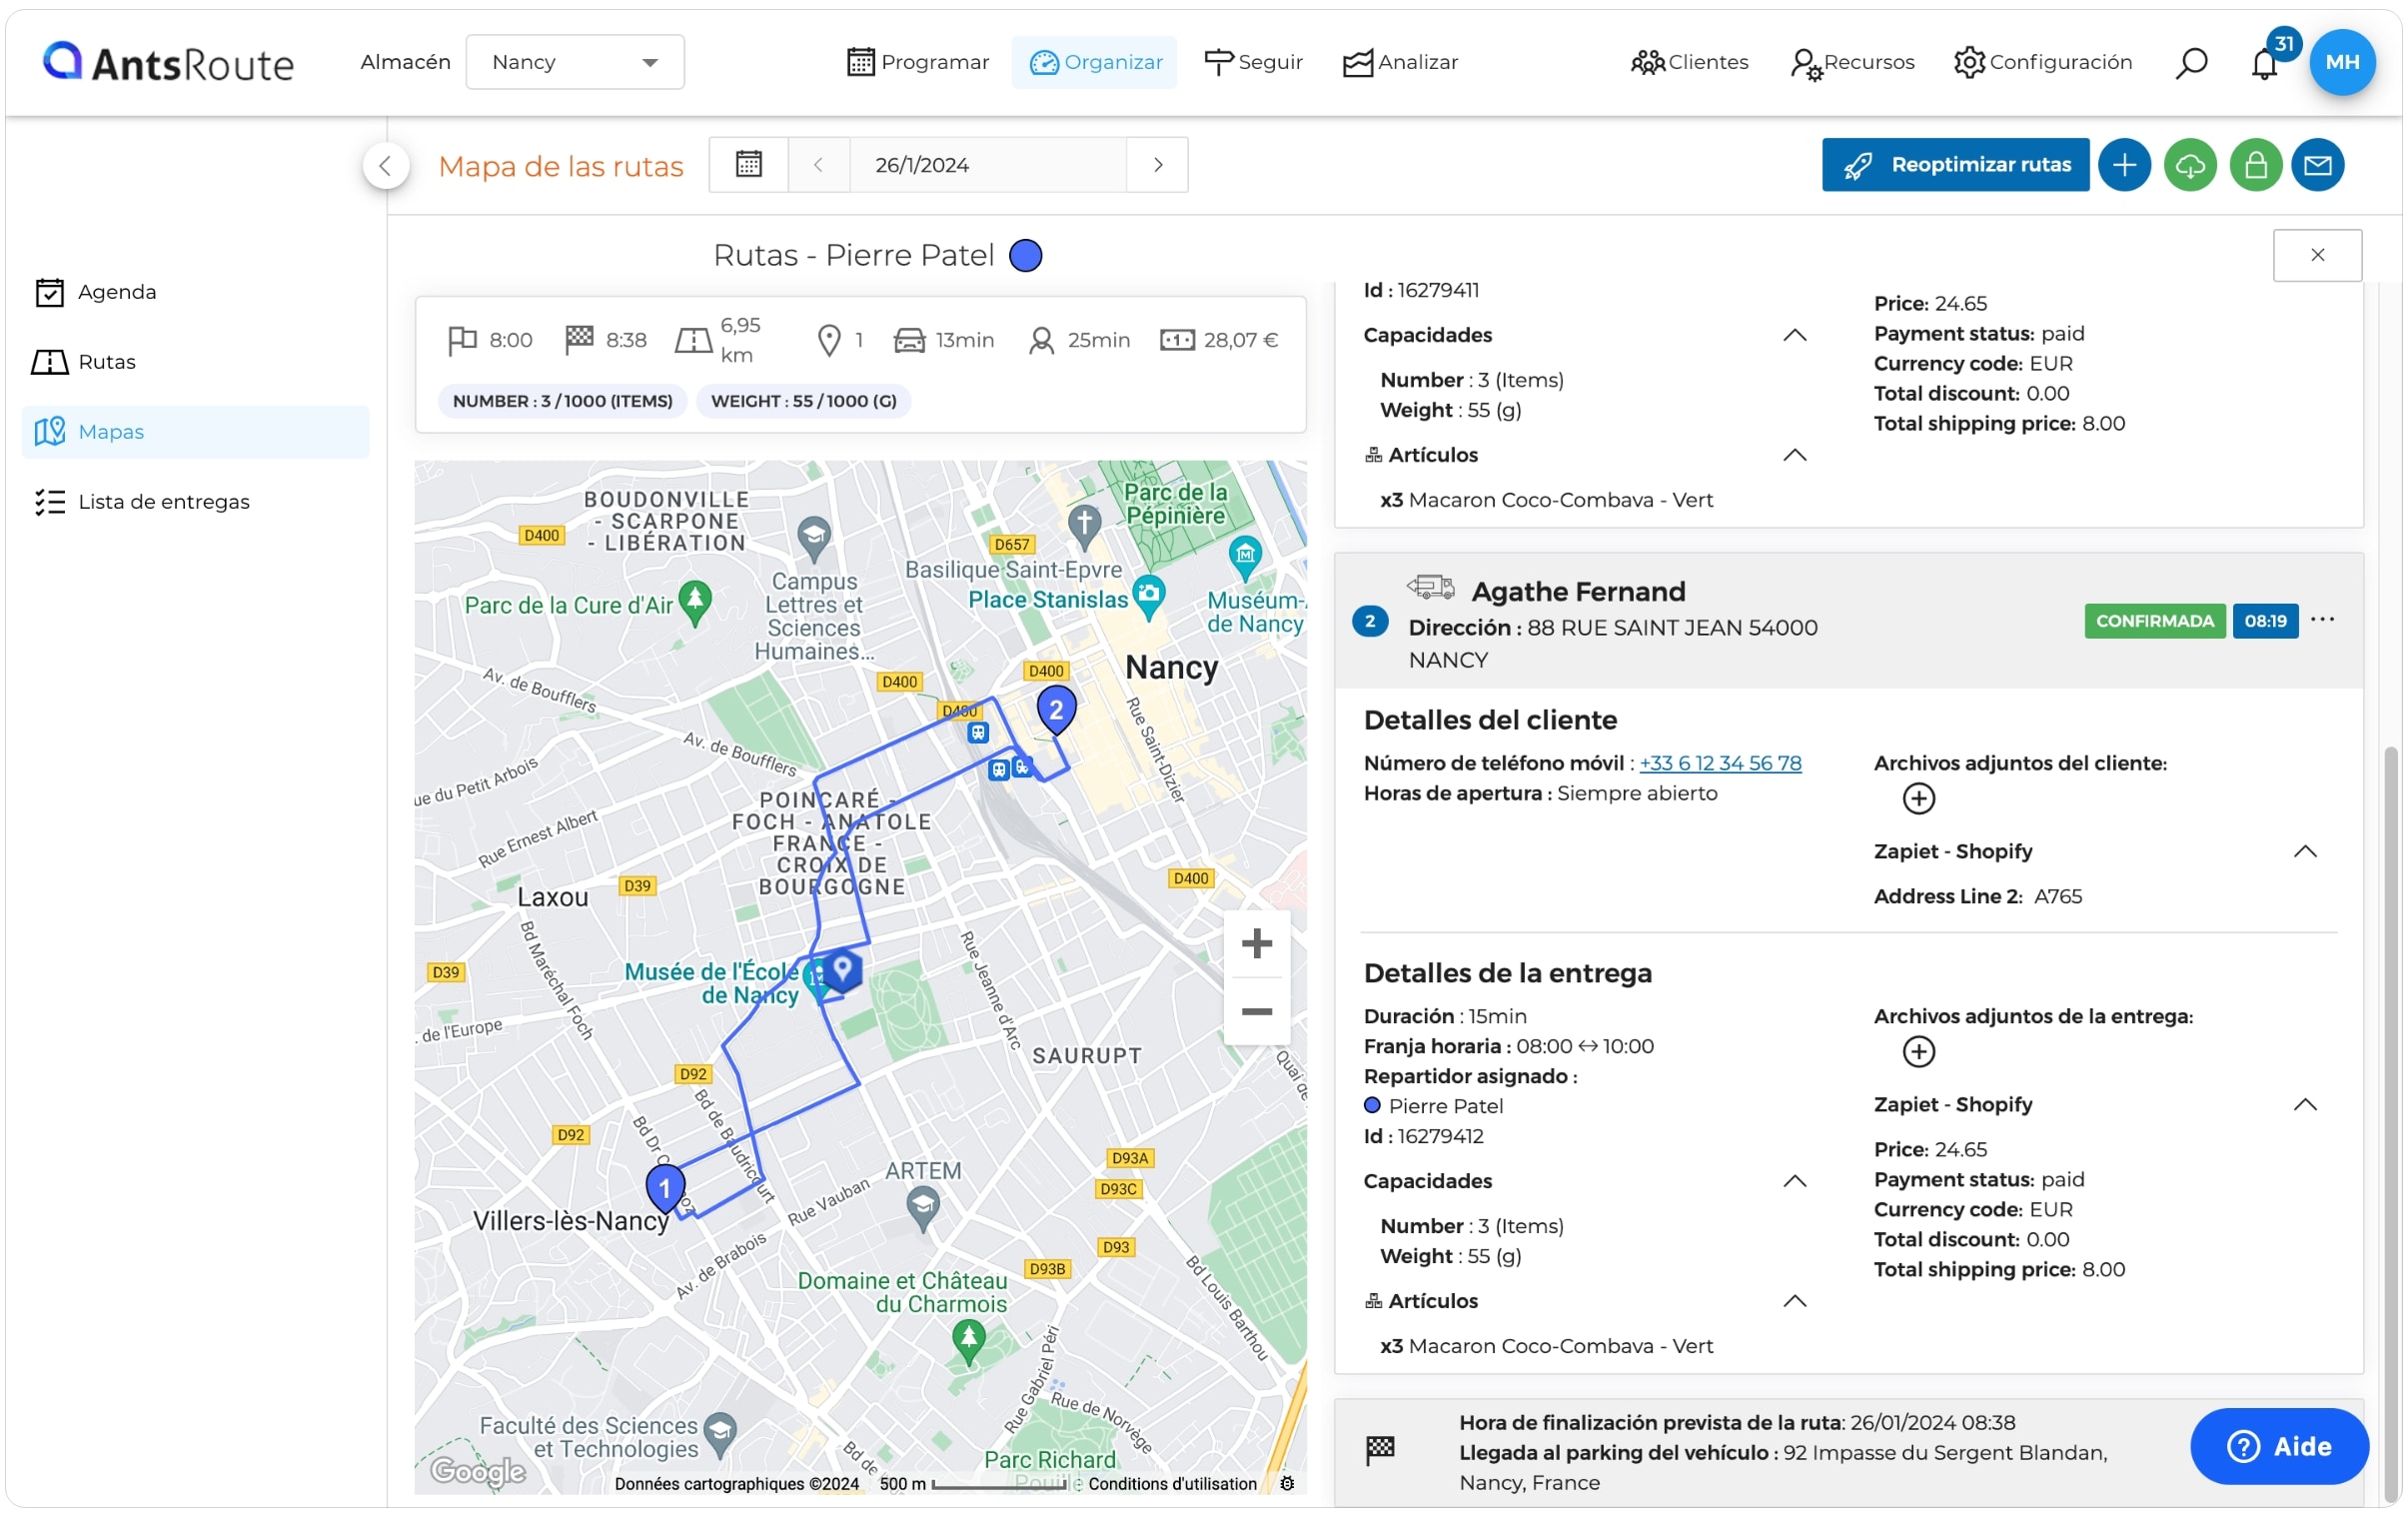Collapse Capacidades for delivery 16279412
Screen dimensions: 2408x1516
pos(1794,1181)
